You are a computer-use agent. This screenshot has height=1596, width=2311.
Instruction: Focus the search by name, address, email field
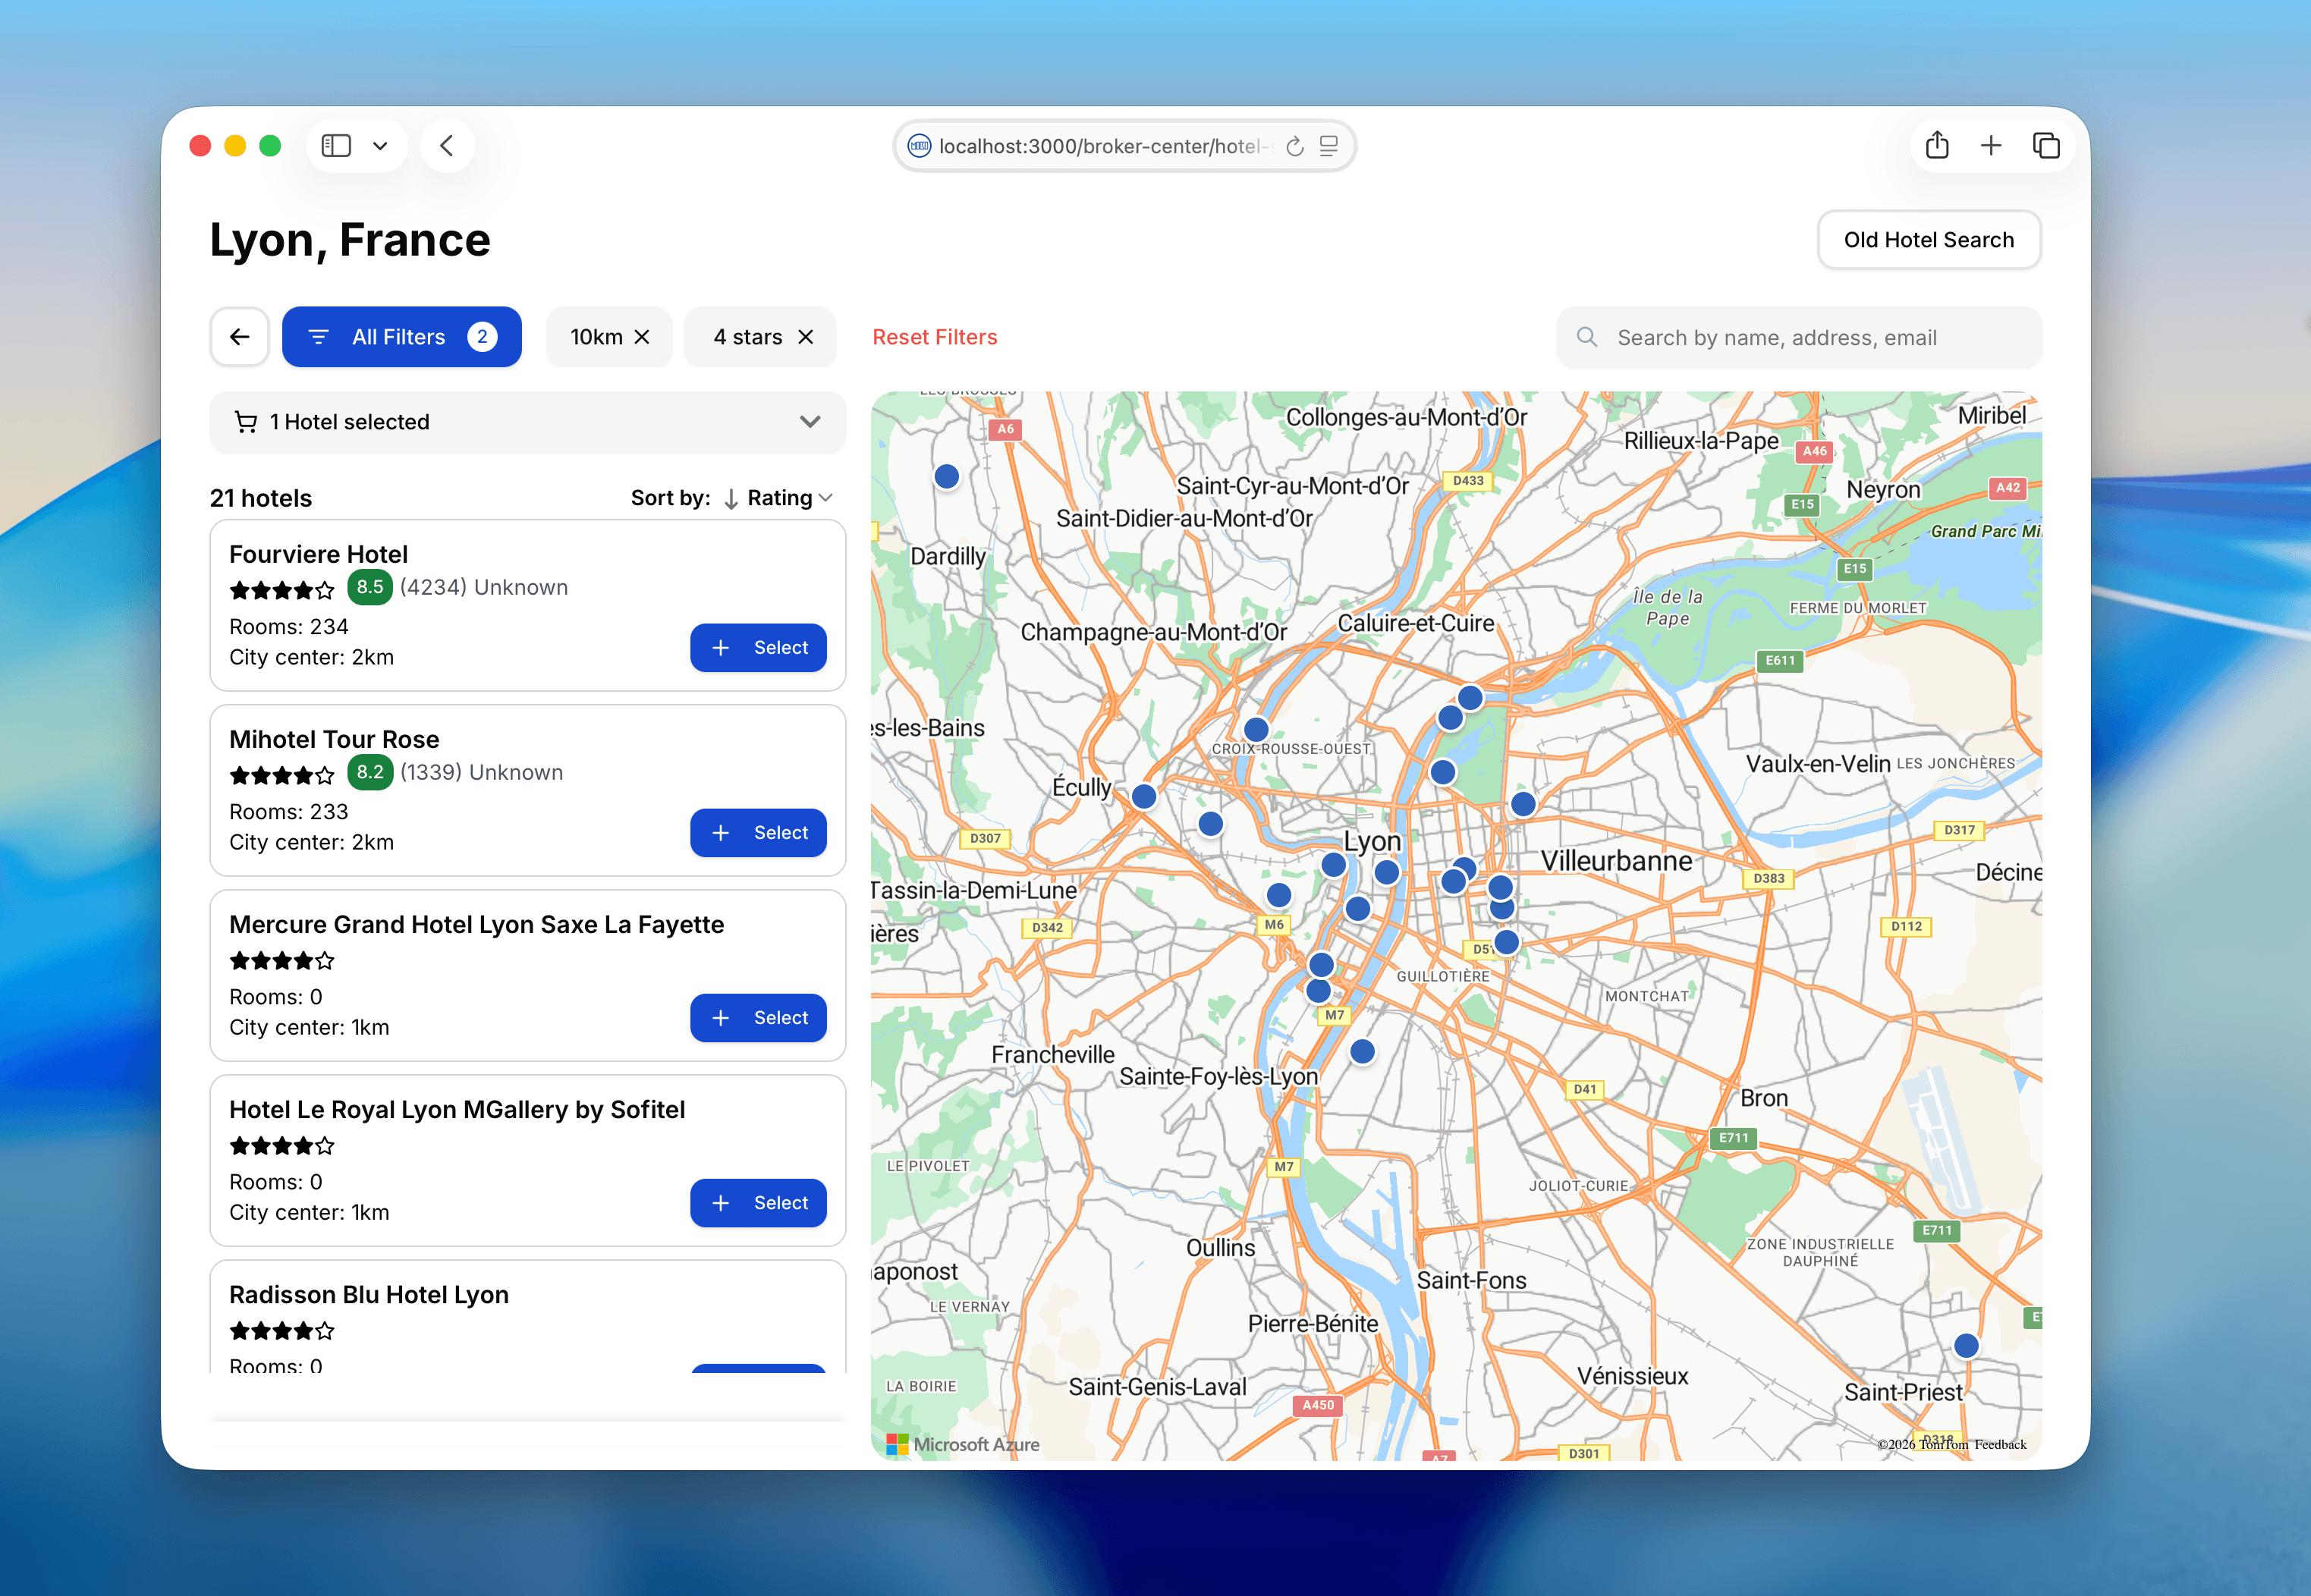[x=1798, y=338]
